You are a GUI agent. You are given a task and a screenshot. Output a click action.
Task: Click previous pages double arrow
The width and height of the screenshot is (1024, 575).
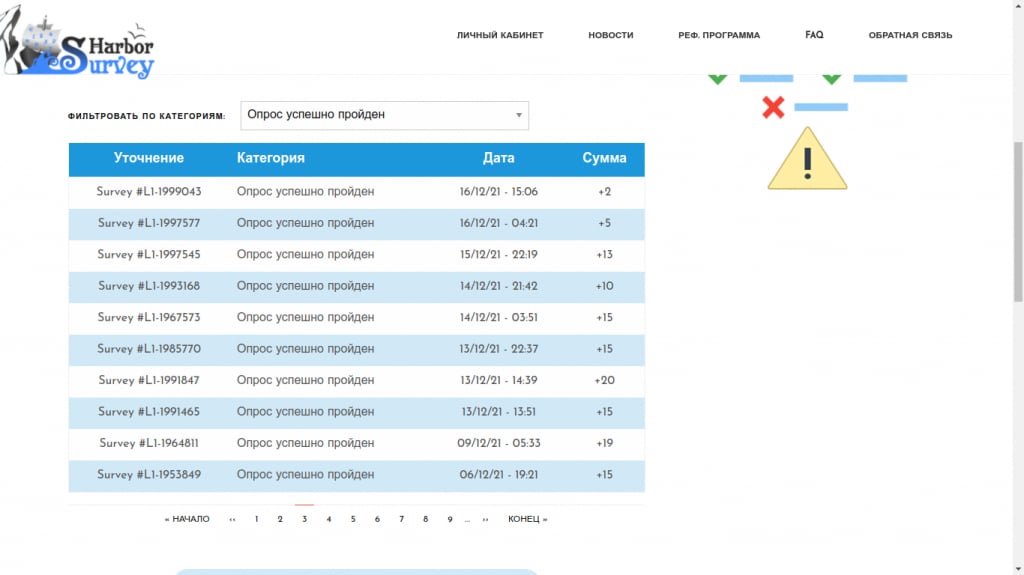pyautogui.click(x=232, y=519)
